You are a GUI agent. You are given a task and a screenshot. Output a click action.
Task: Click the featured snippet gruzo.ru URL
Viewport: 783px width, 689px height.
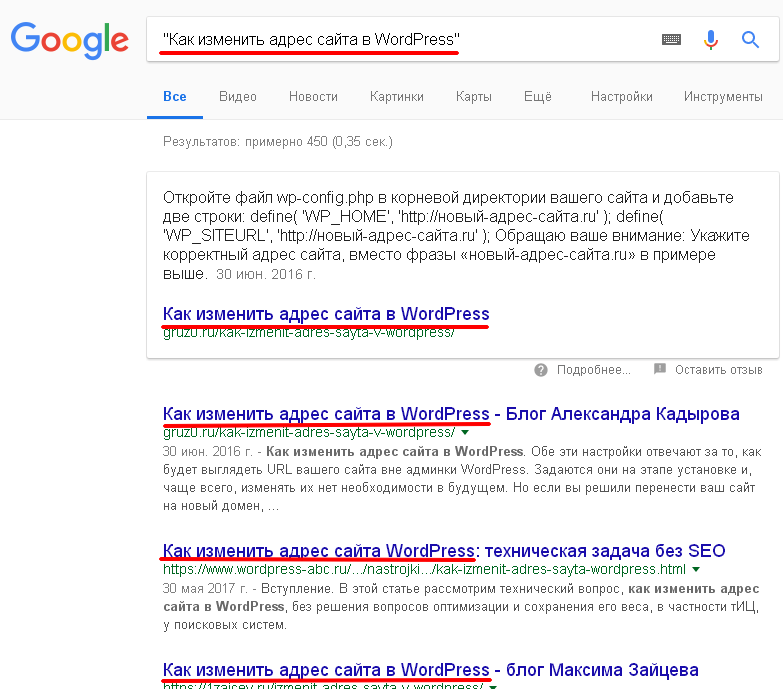[309, 333]
